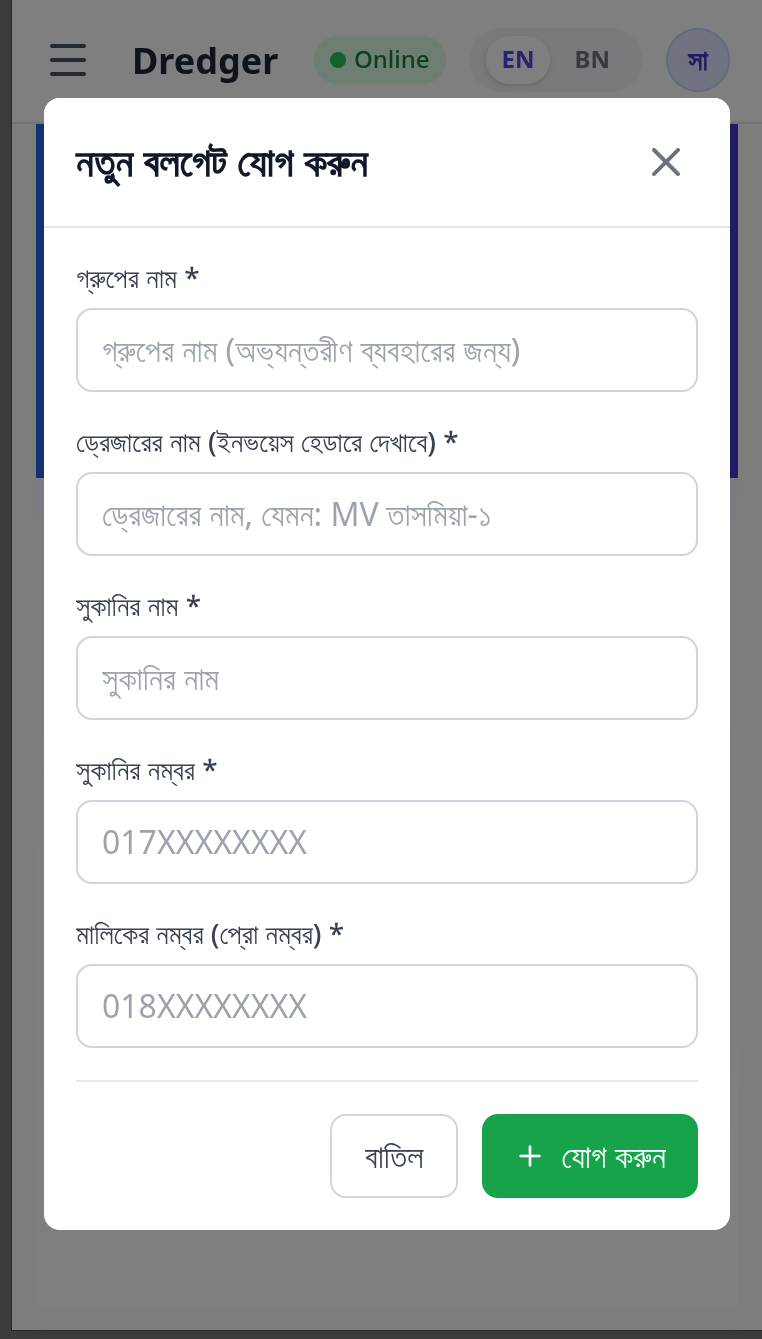Open the profile menu via the সা avatar
The width and height of the screenshot is (762, 1339).
coord(697,60)
